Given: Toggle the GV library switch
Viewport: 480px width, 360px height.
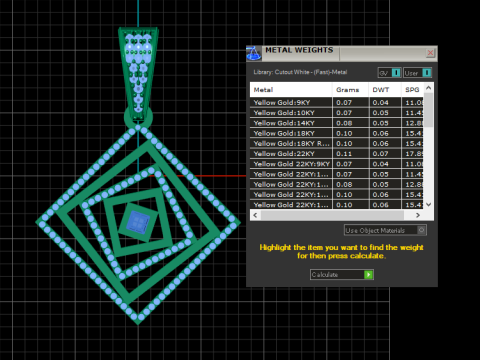Looking at the screenshot, I should 389,73.
